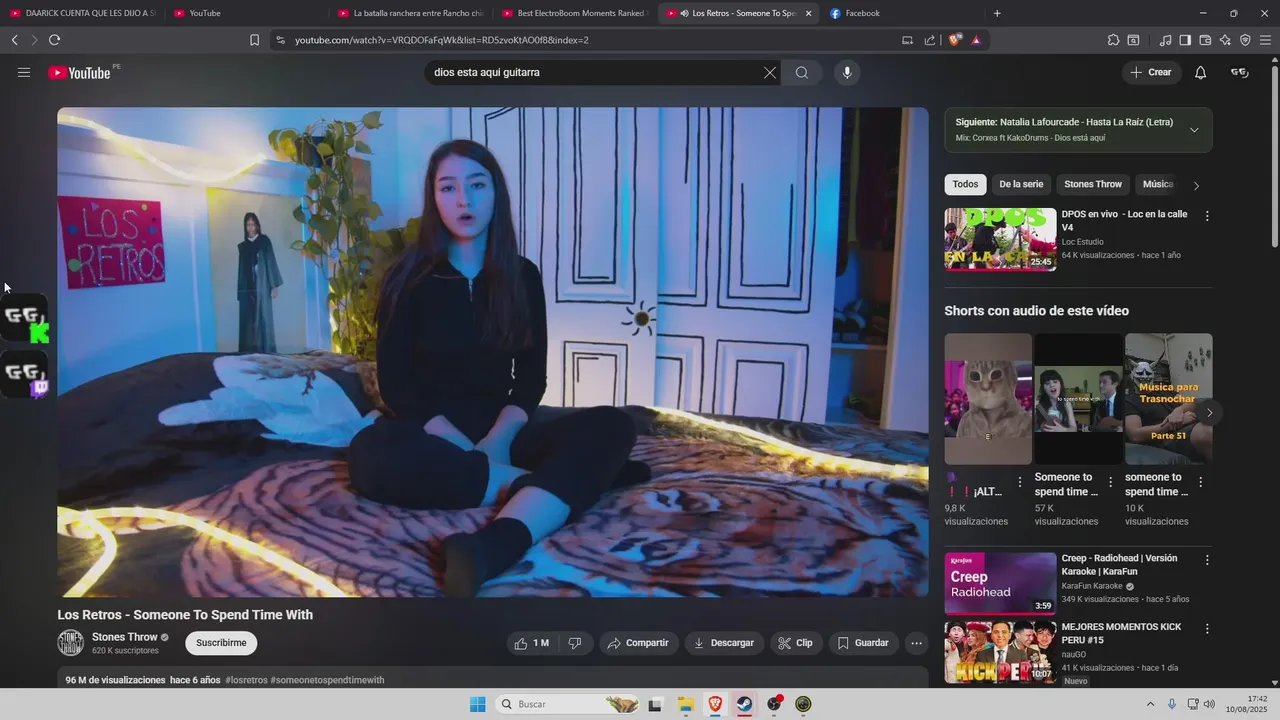This screenshot has width=1280, height=720.
Task: Open File Explorer from the taskbar
Action: coord(685,704)
